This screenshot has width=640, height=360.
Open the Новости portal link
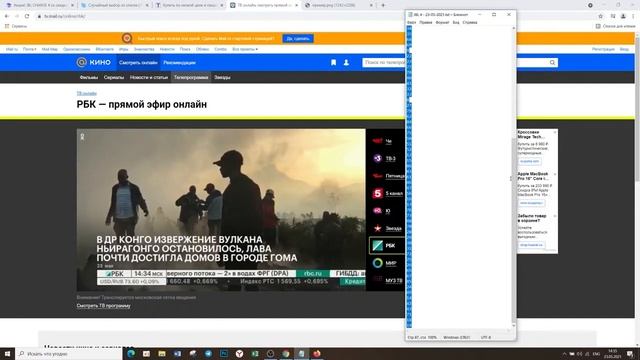tap(167, 49)
